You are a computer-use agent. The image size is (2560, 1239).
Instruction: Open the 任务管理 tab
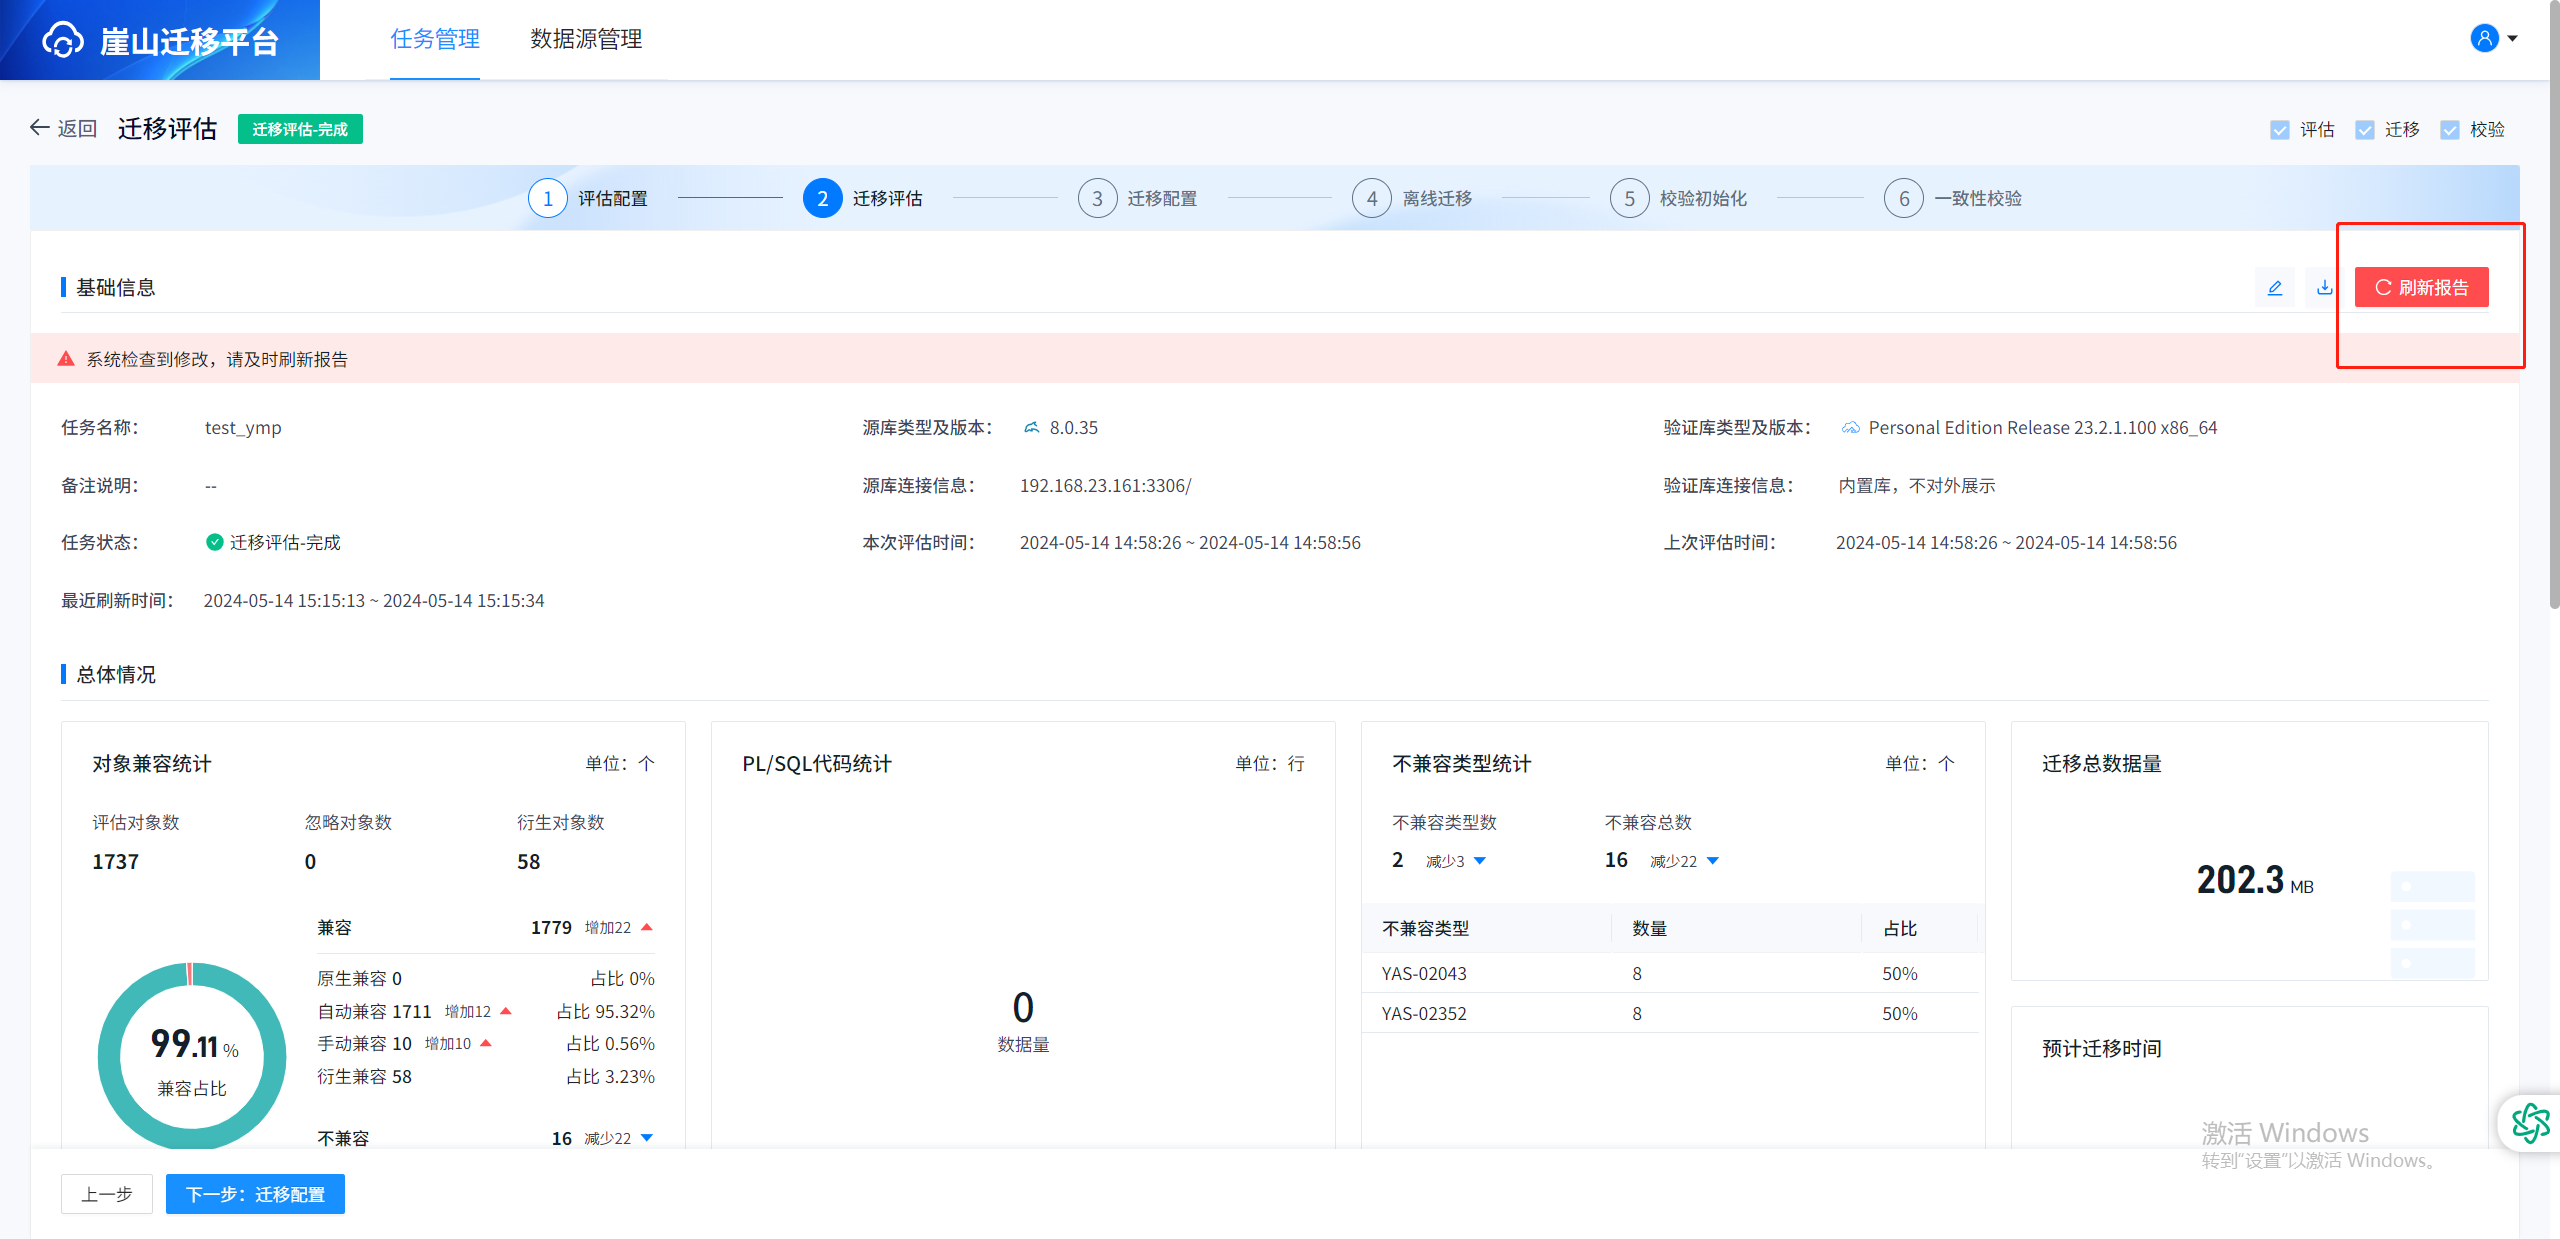coord(435,39)
